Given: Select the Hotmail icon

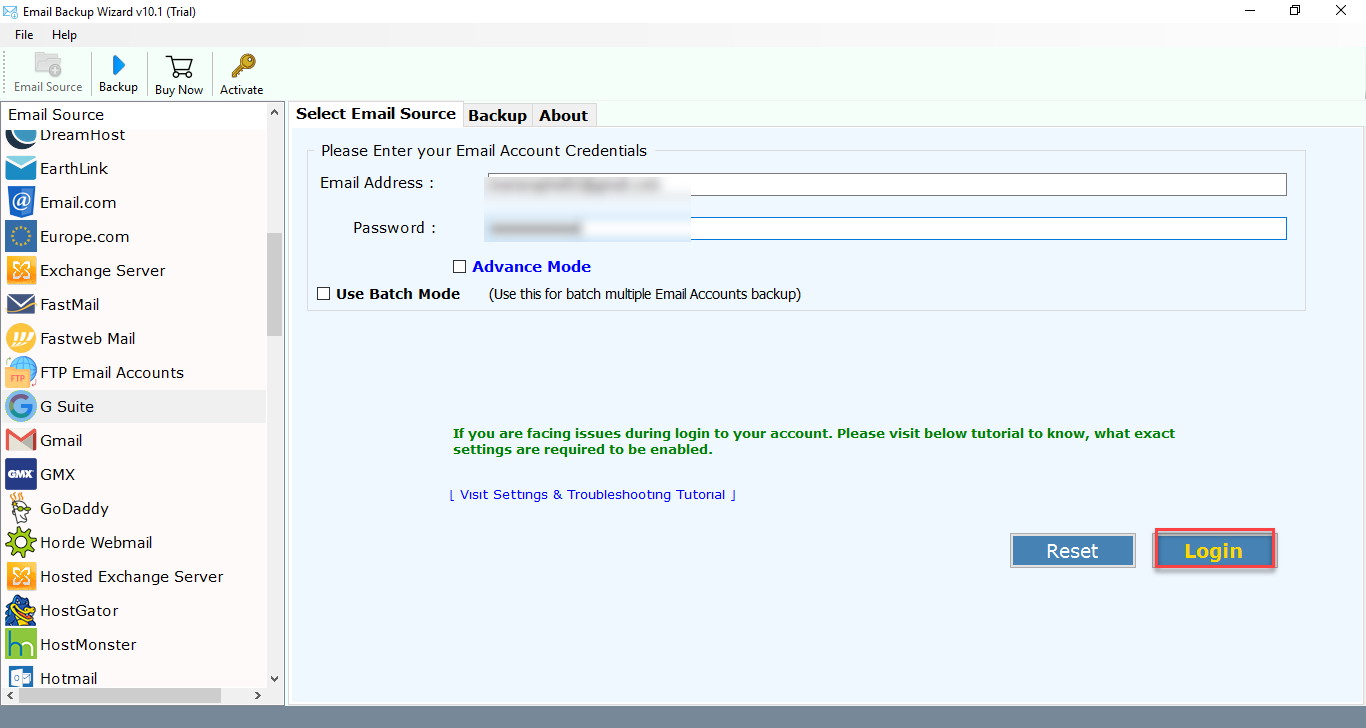Looking at the screenshot, I should point(21,679).
